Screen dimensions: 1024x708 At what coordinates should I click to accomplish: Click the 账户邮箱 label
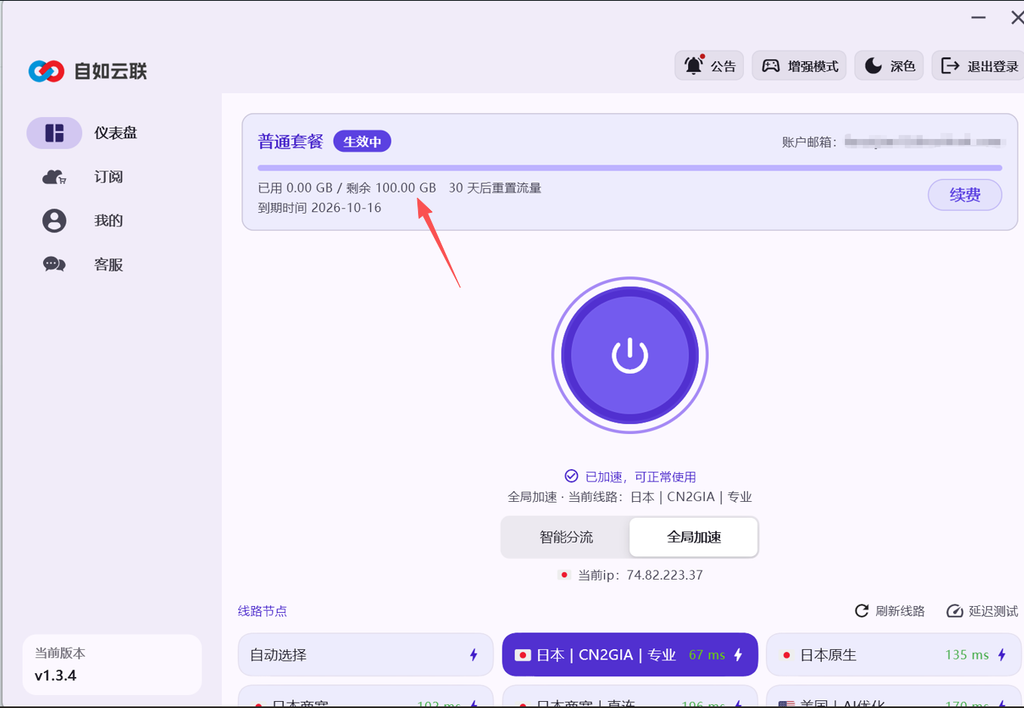808,142
